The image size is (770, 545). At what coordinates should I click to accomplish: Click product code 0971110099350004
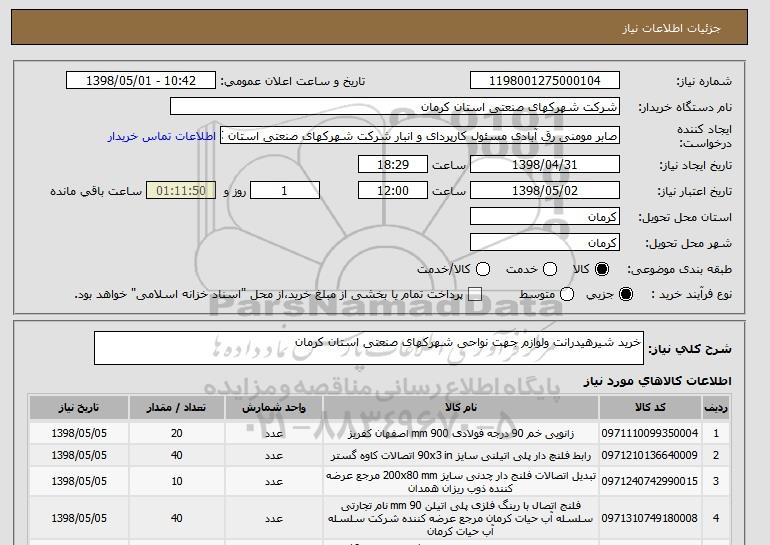(650, 433)
